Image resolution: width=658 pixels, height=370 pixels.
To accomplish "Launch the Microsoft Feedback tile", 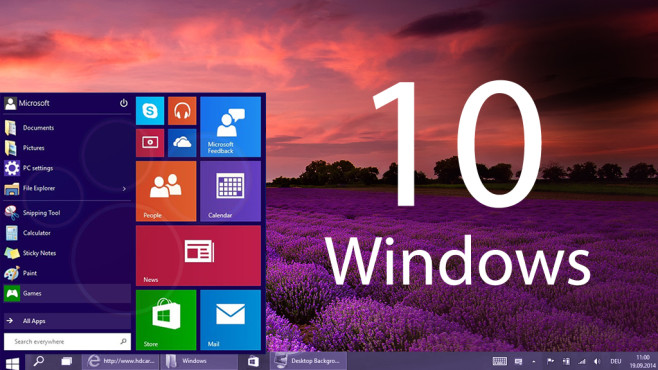I will coord(230,127).
